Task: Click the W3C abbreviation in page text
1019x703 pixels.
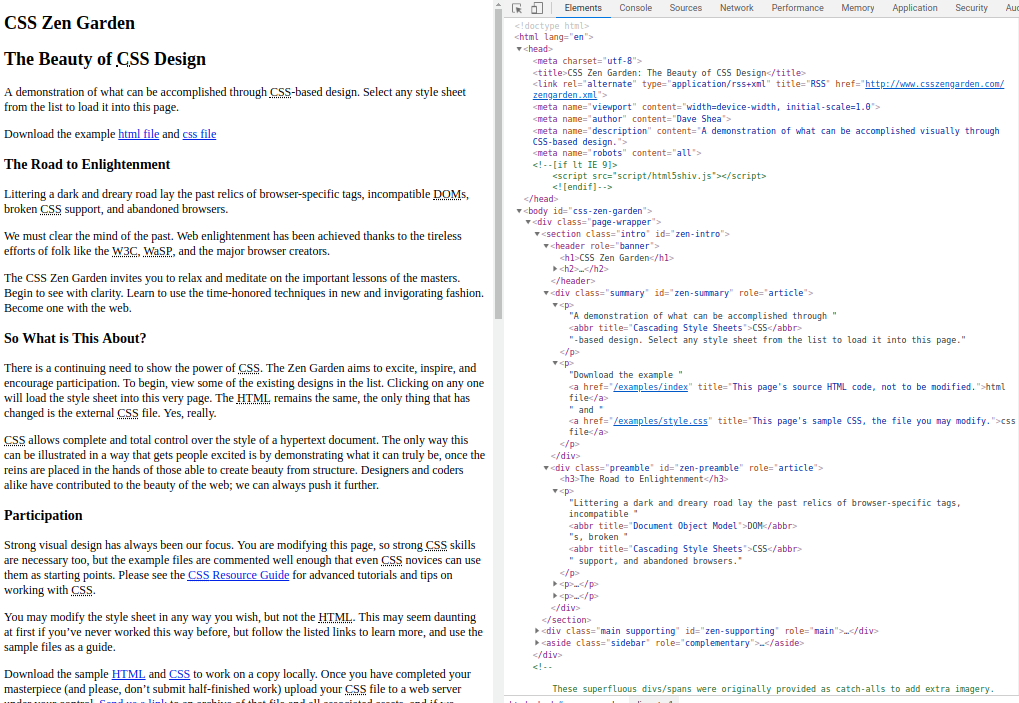Action: tap(125, 251)
